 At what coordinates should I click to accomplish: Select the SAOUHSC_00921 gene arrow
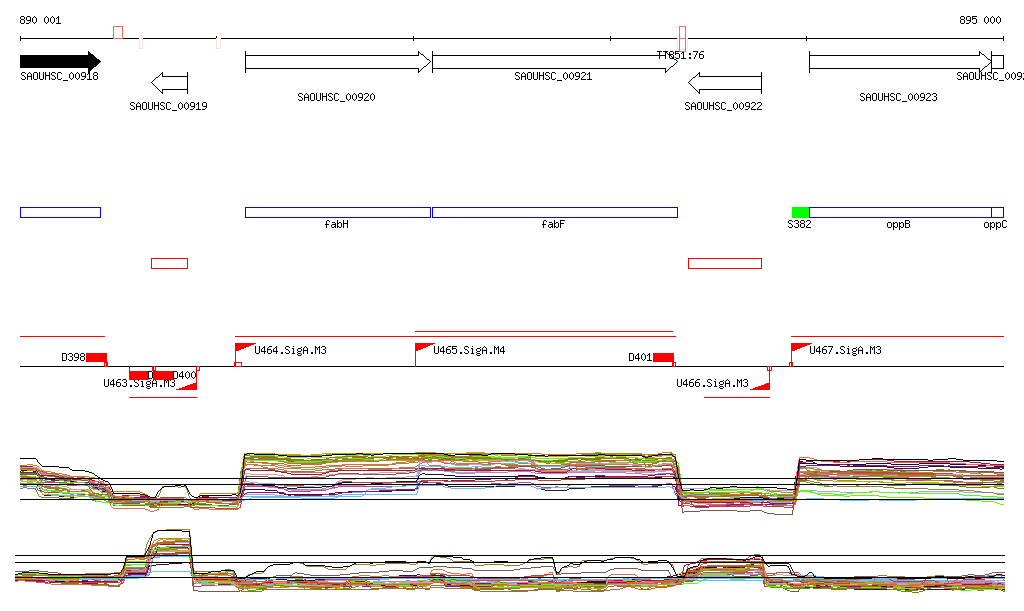555,62
